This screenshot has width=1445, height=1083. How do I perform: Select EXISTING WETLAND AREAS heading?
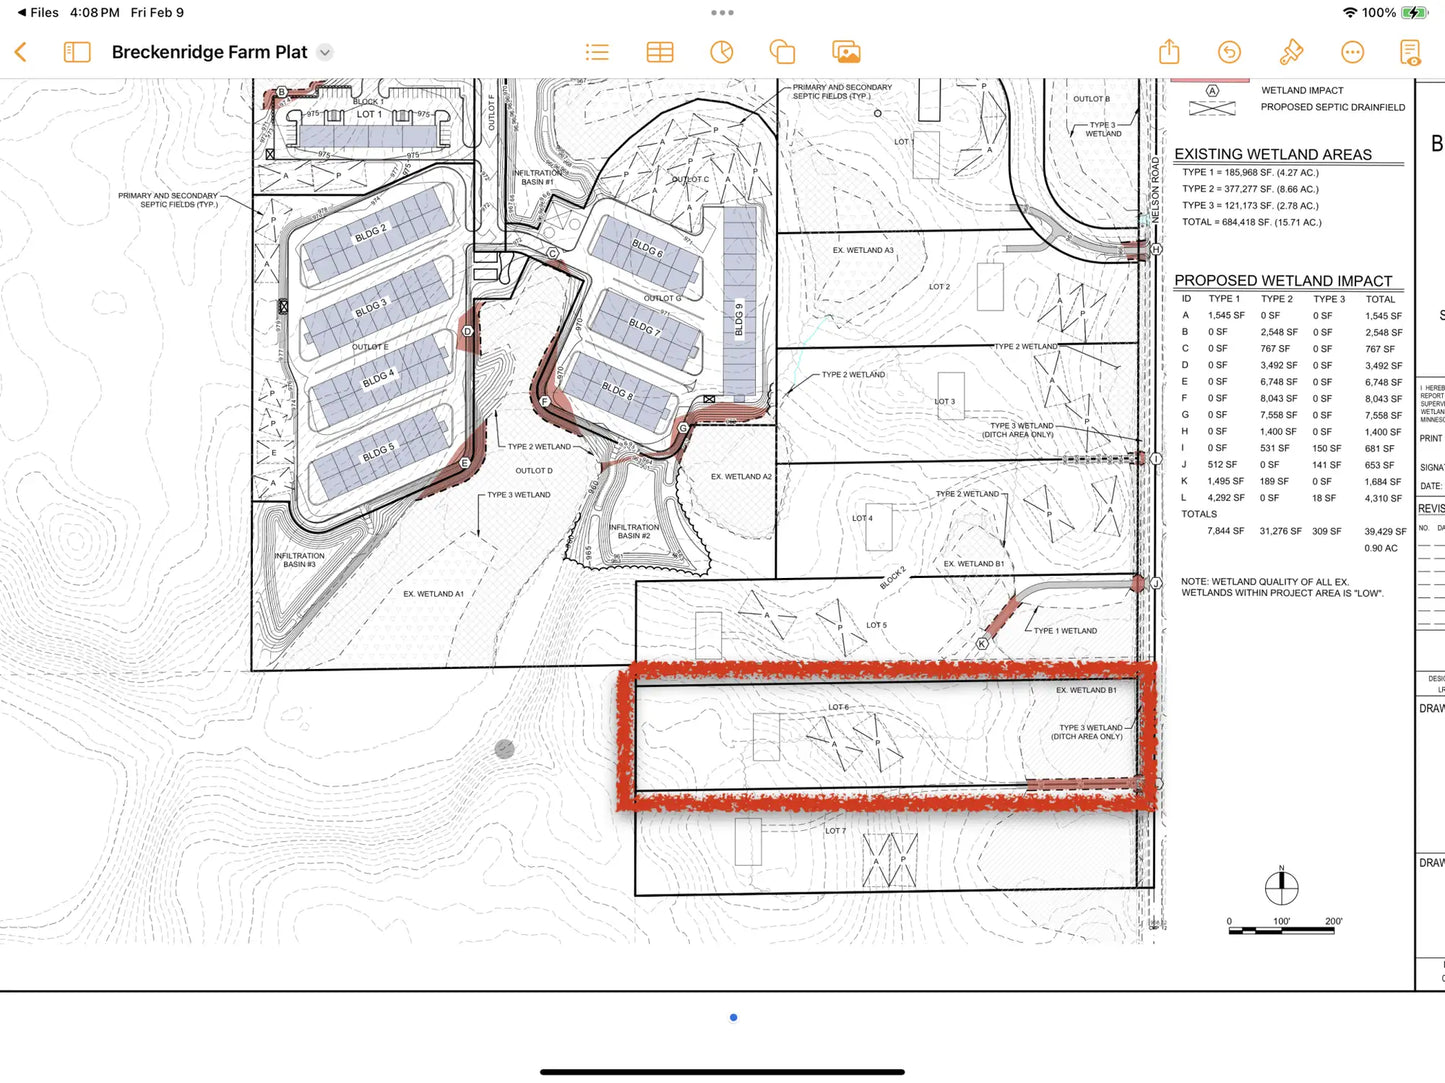pyautogui.click(x=1273, y=154)
